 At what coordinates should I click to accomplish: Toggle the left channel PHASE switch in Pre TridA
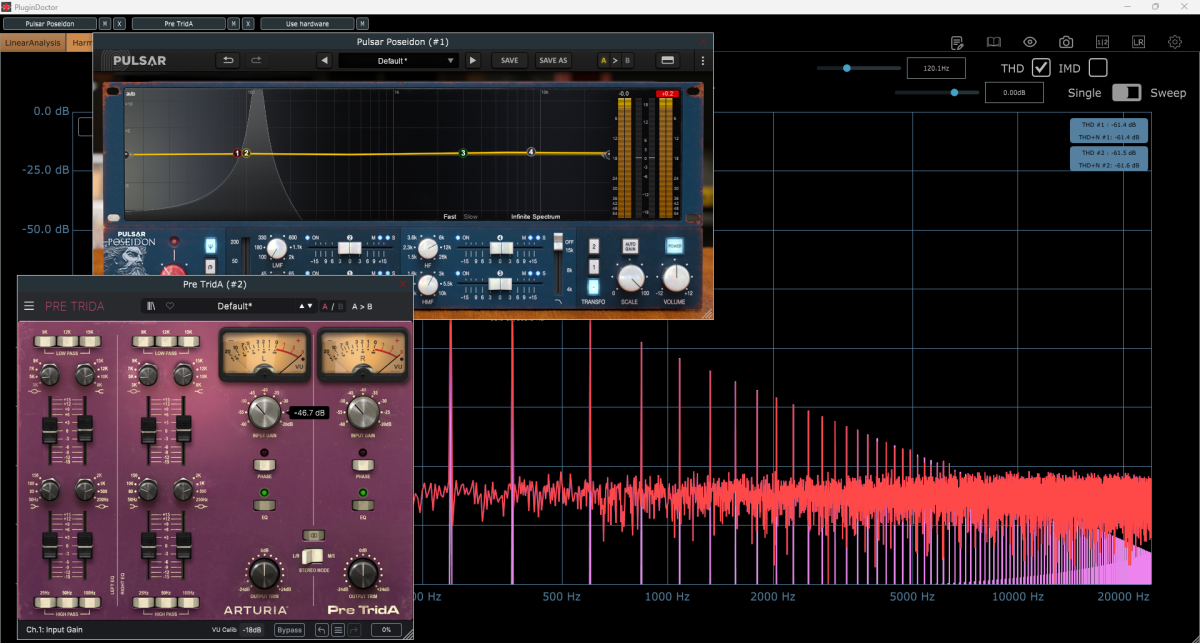click(x=264, y=465)
